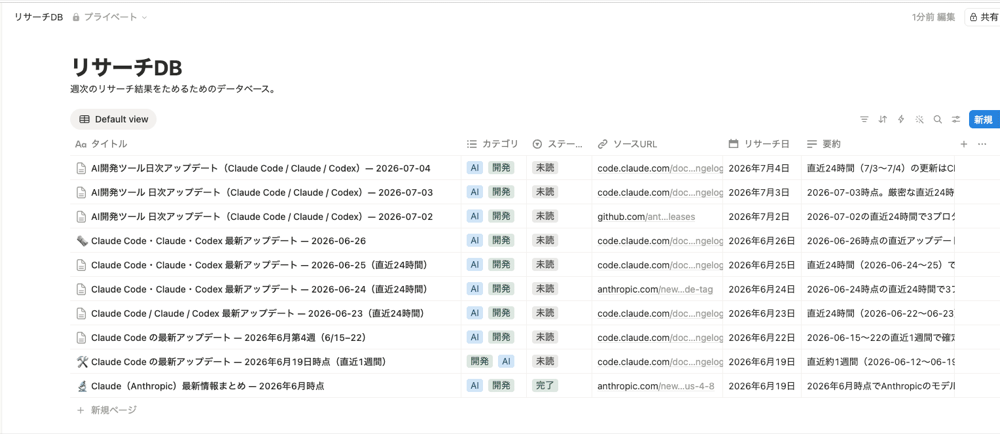
Task: Click the 要約 column header
Action: [878, 144]
